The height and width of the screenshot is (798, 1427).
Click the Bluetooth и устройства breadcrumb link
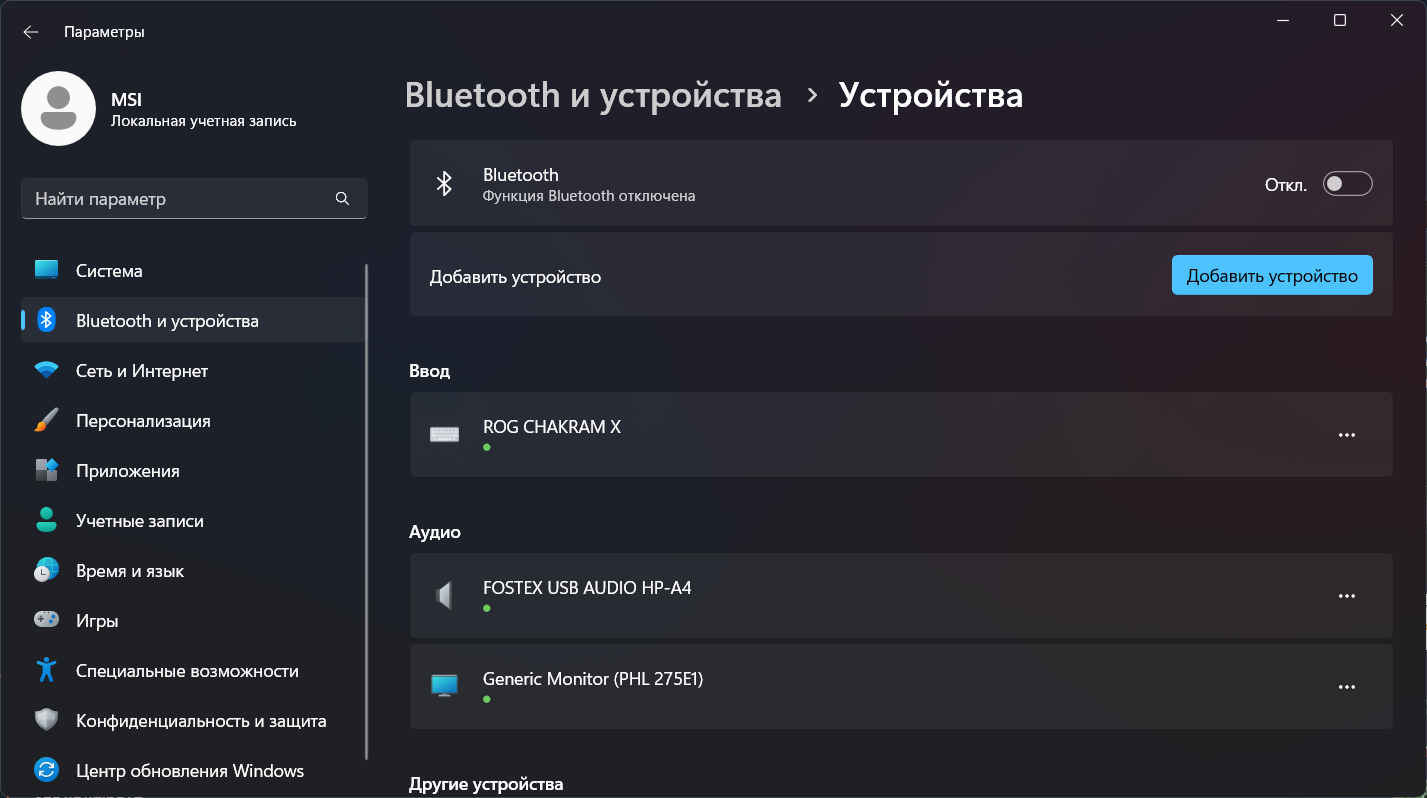click(593, 96)
